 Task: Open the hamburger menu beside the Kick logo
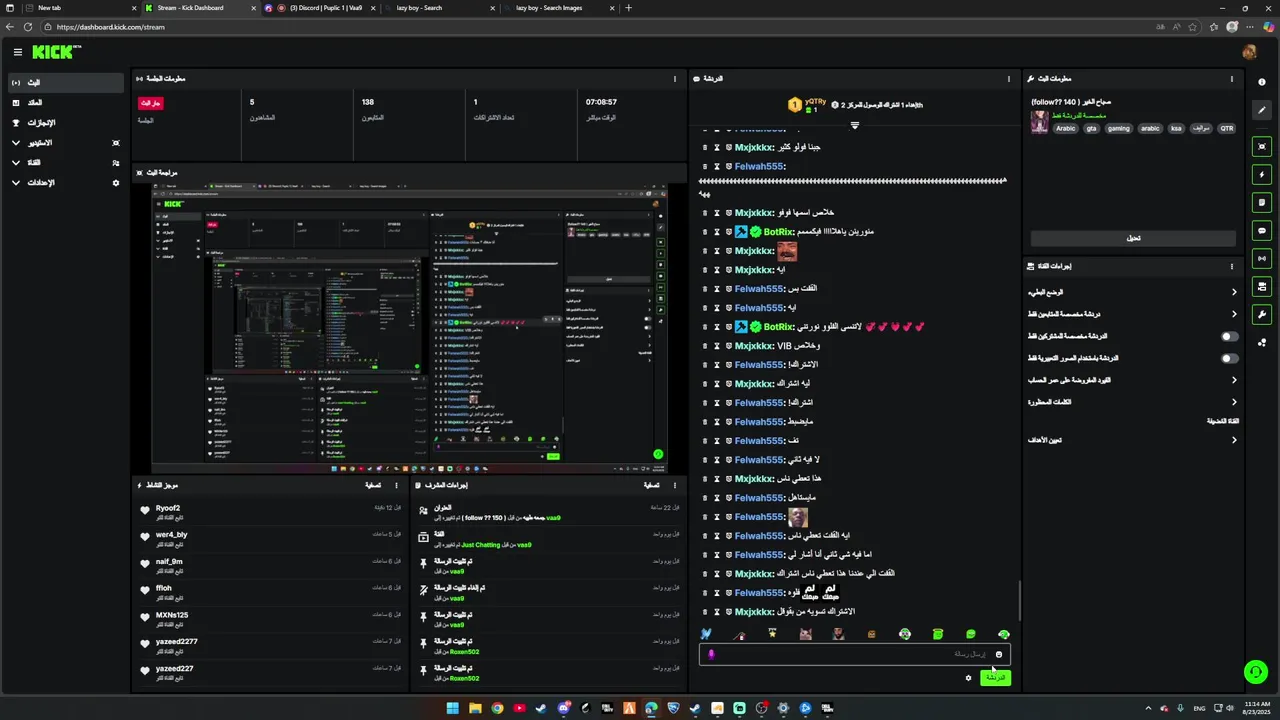pyautogui.click(x=17, y=52)
